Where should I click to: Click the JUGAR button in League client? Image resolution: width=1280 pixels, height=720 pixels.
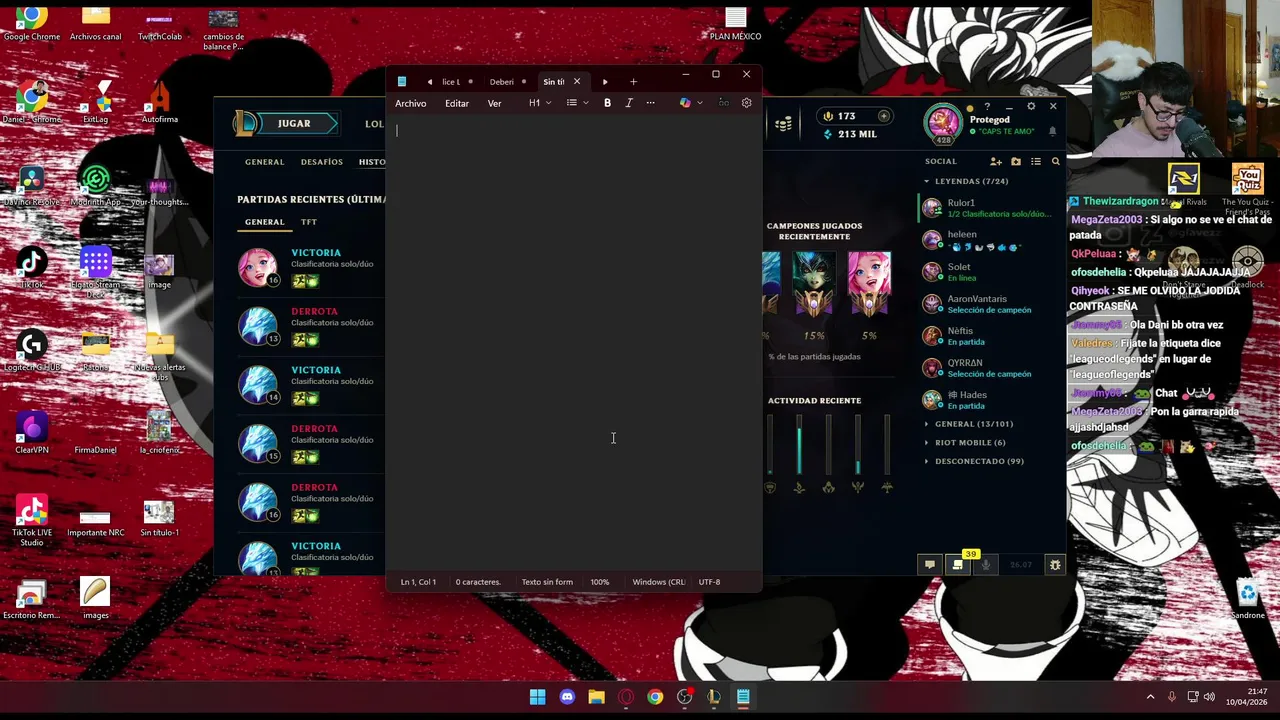[x=293, y=123]
